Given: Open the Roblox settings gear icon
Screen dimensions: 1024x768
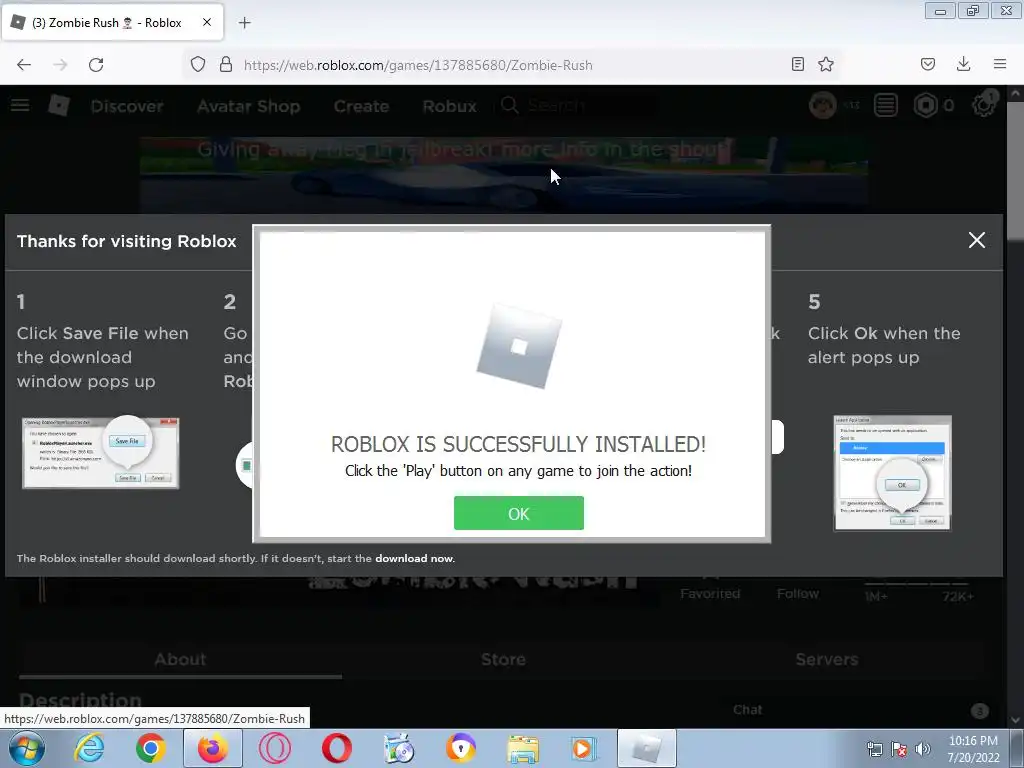Looking at the screenshot, I should [983, 105].
